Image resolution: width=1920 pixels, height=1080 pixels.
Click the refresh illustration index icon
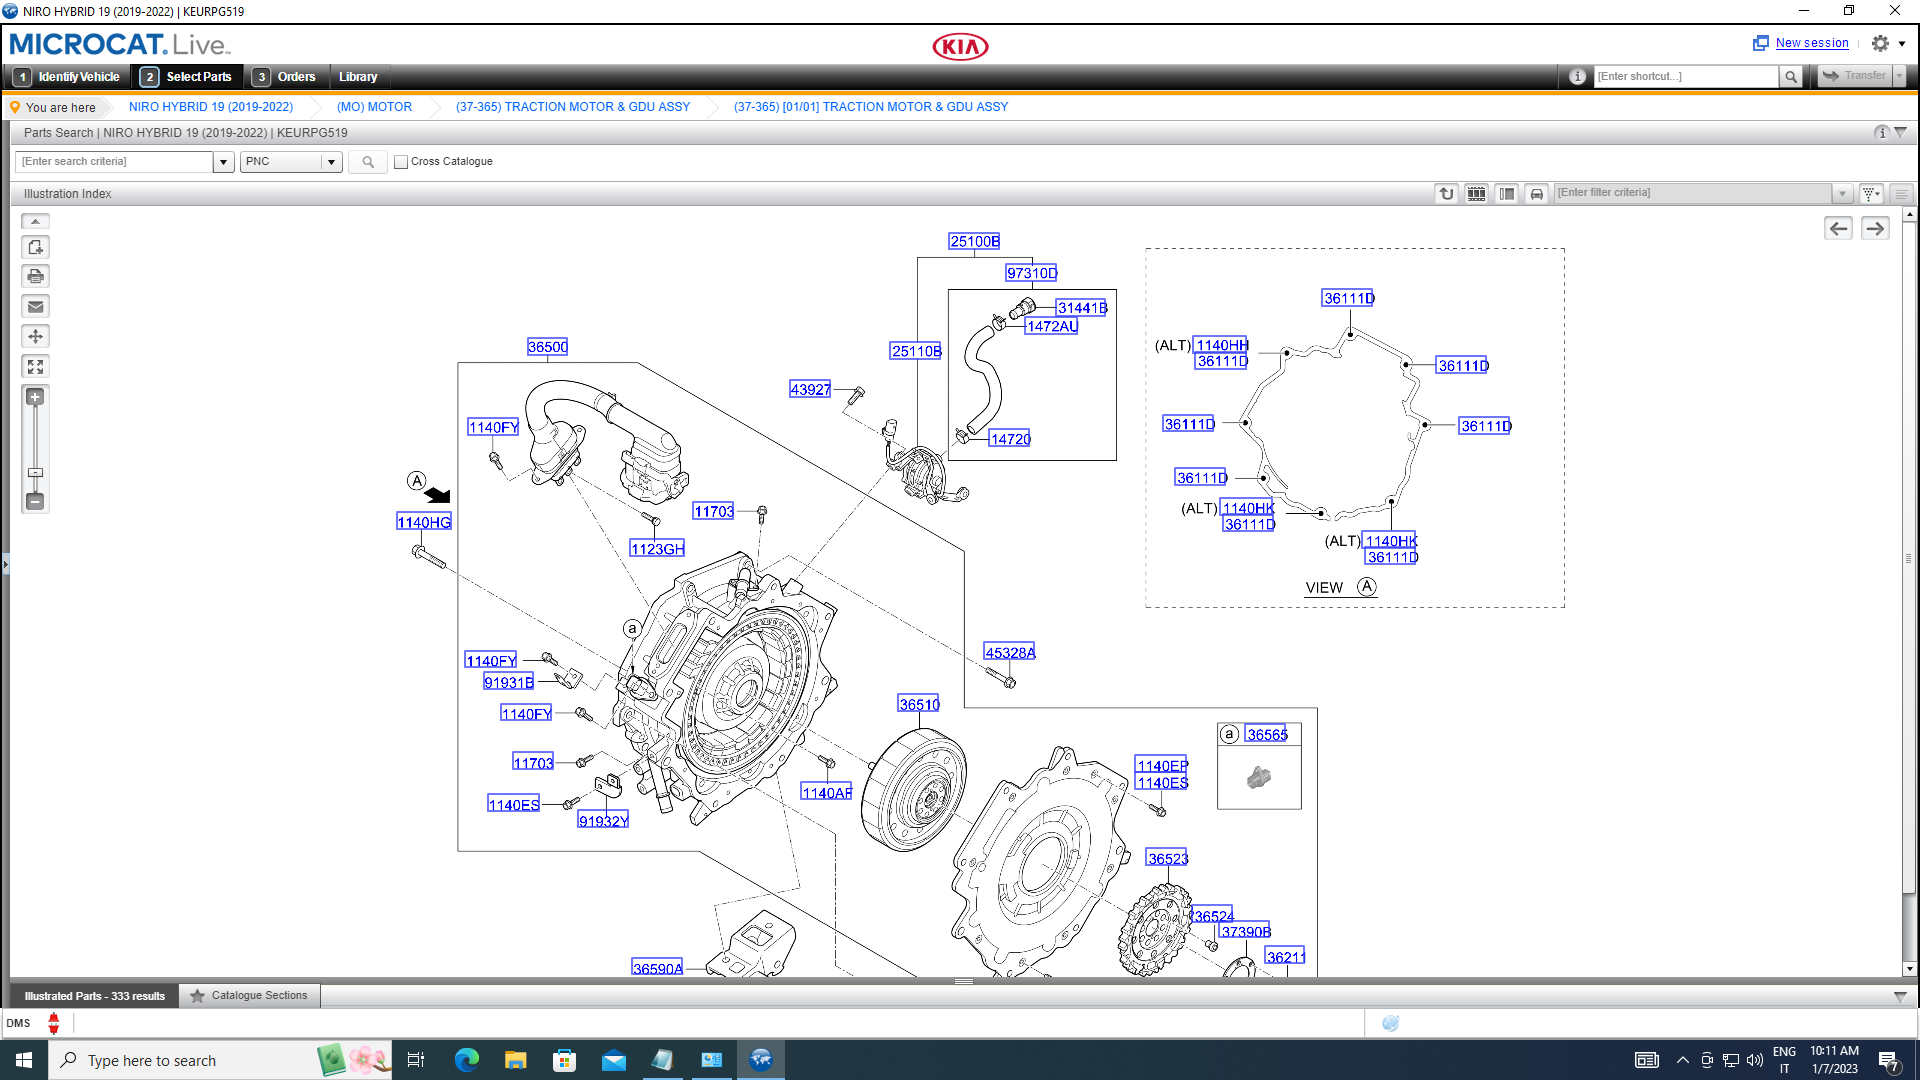click(x=1446, y=193)
